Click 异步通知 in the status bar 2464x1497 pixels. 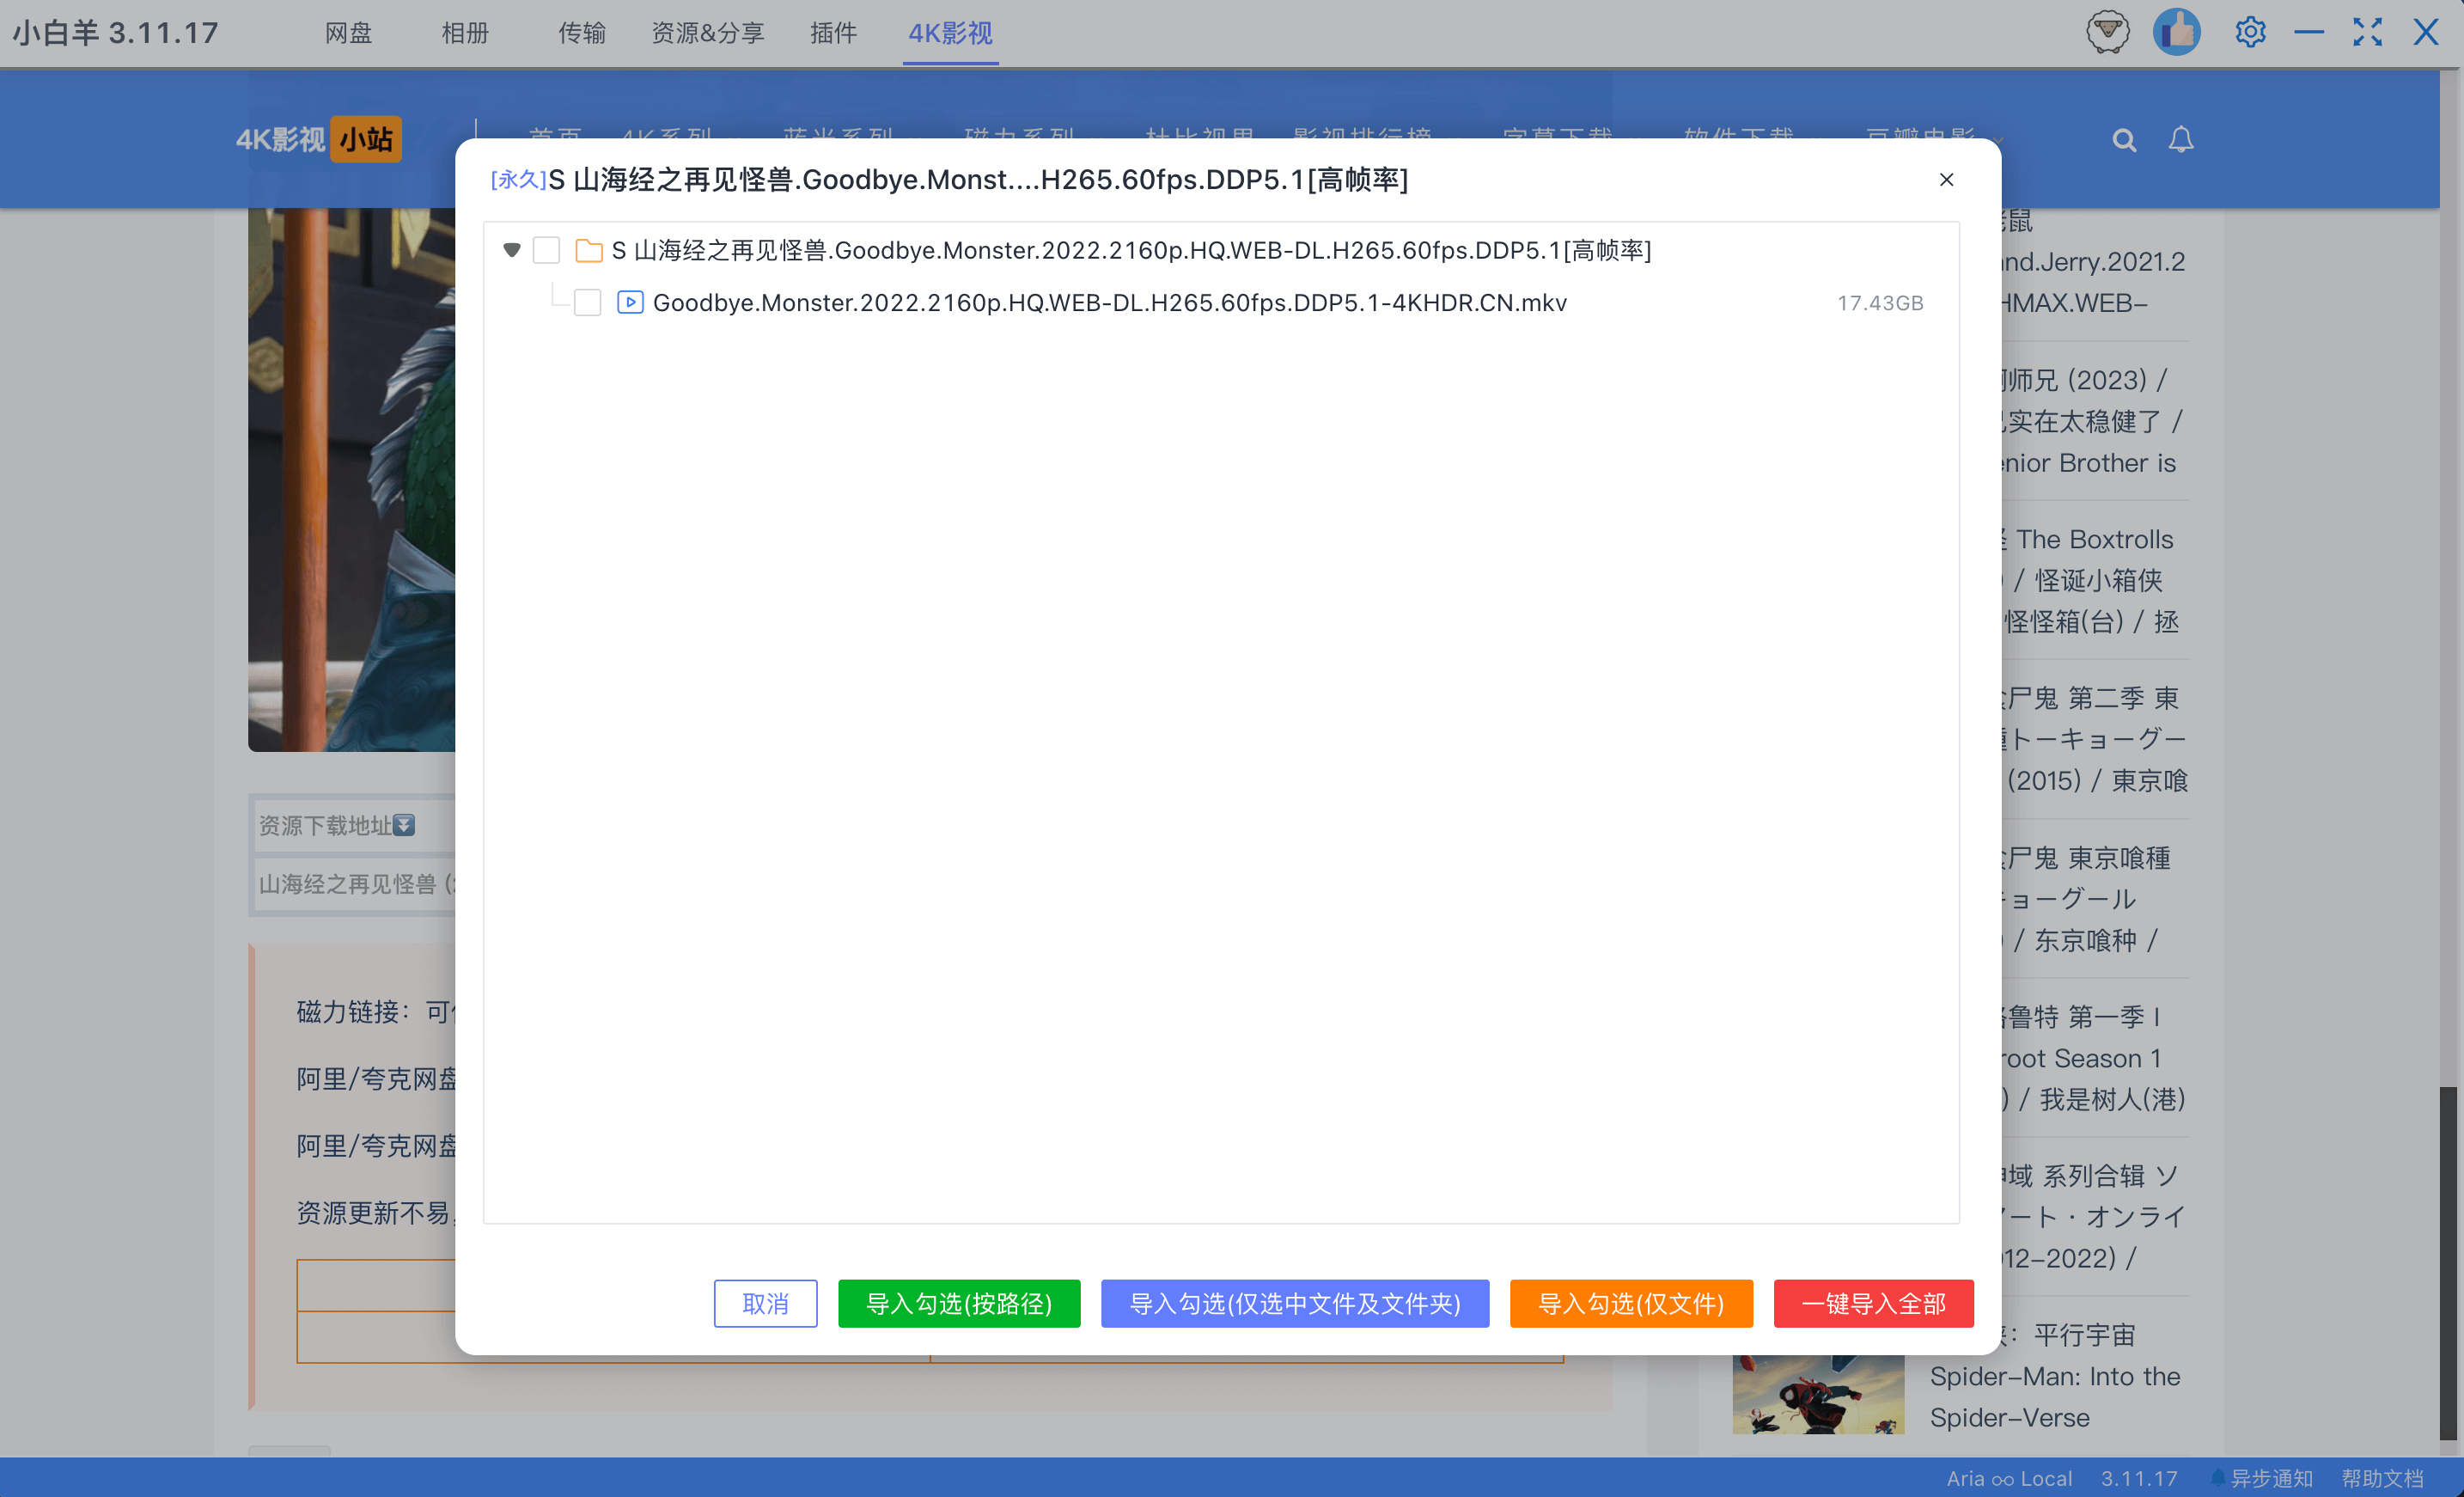click(x=2262, y=1478)
